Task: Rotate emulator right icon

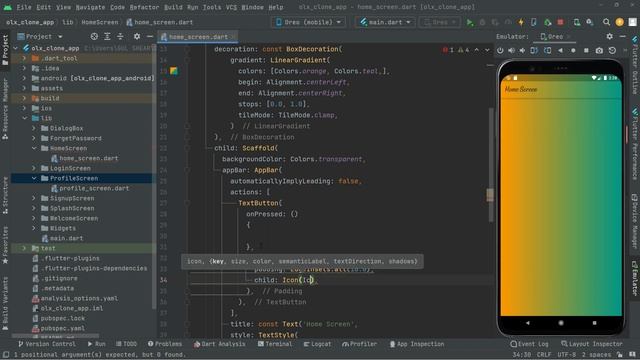Action: click(x=547, y=51)
